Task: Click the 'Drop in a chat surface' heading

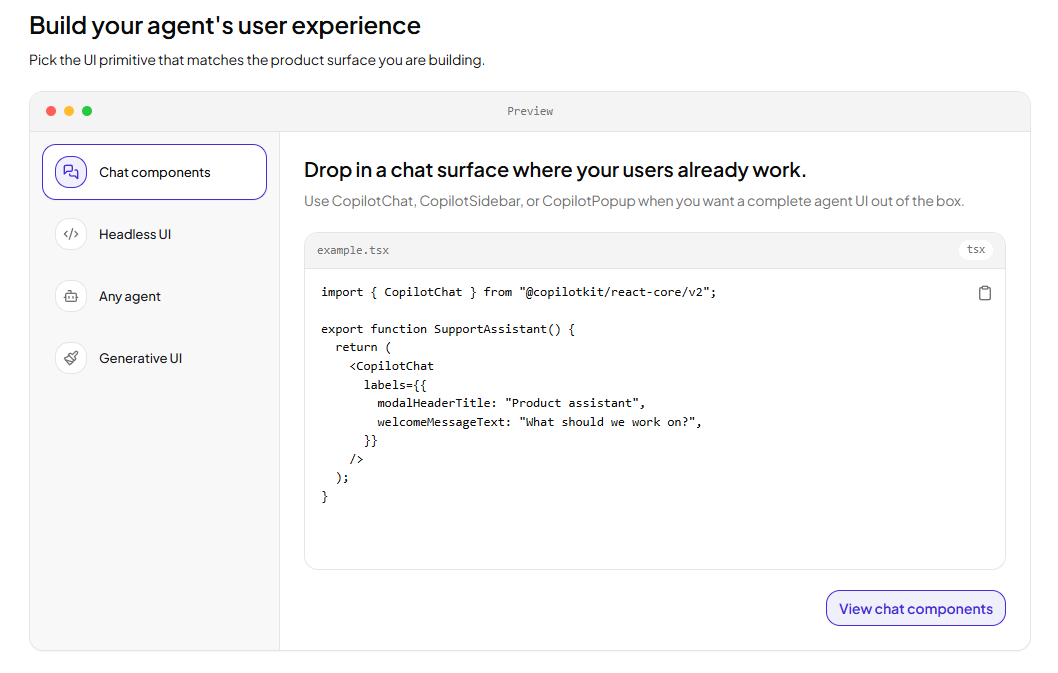Action: click(555, 170)
